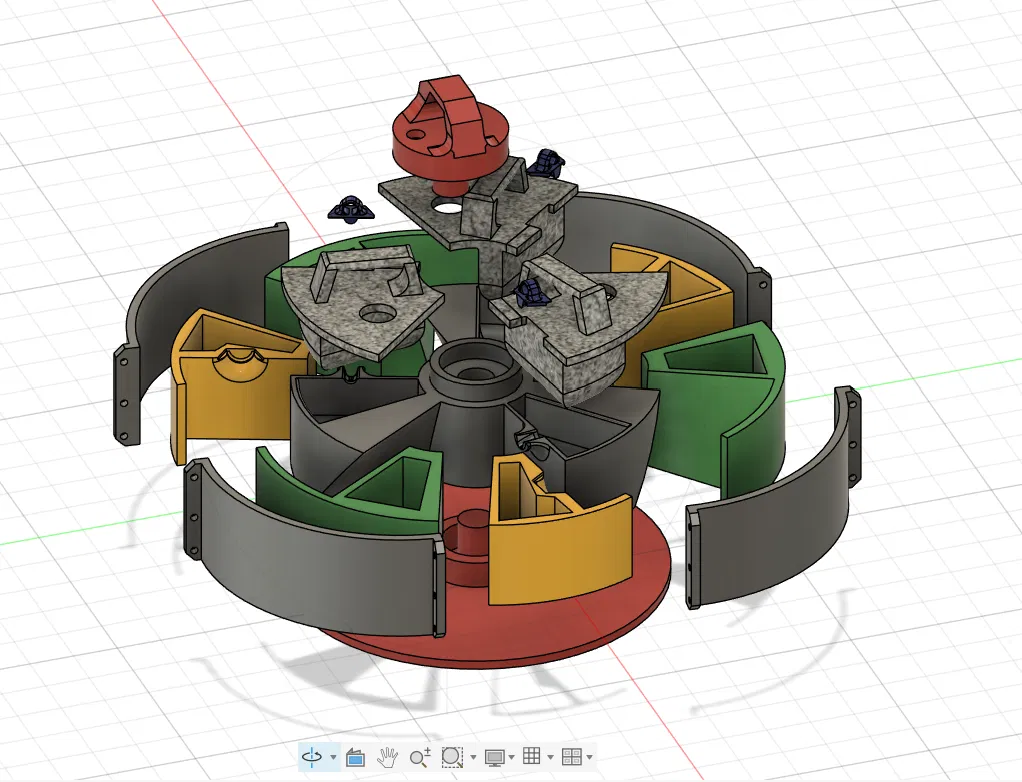Screen dimensions: 1022x782
Task: Click the Grid and Snaps icon
Action: click(x=532, y=756)
